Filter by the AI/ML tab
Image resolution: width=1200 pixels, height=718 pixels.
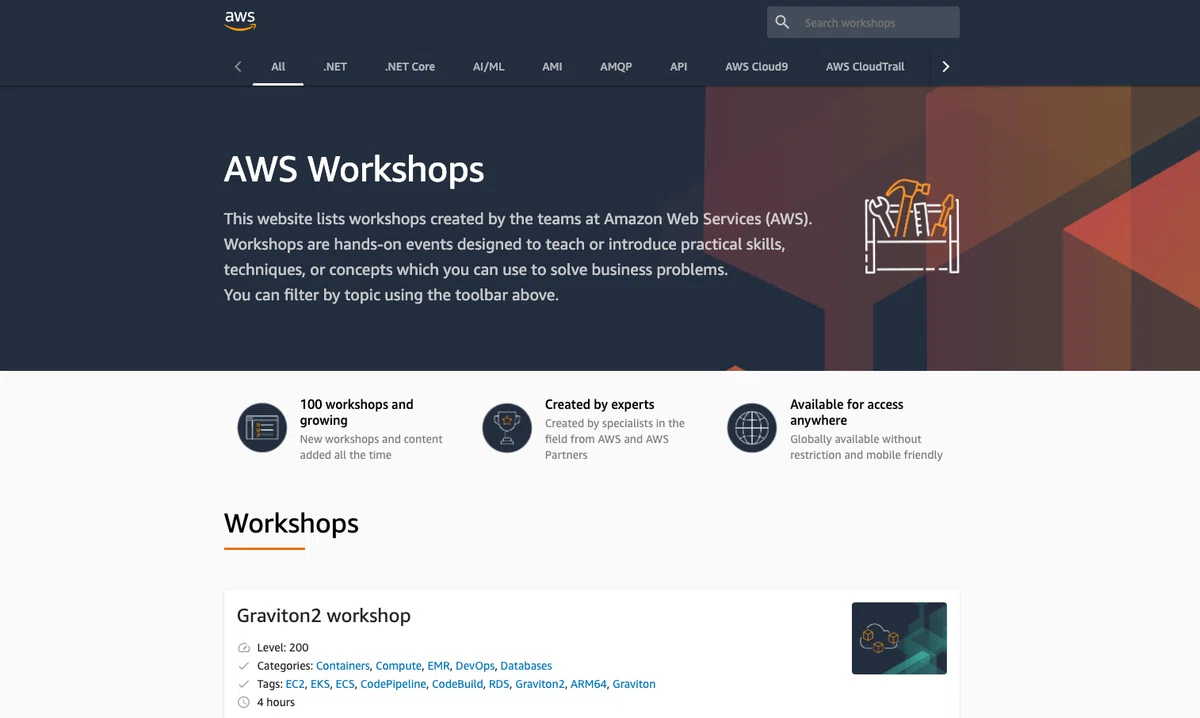pos(489,67)
